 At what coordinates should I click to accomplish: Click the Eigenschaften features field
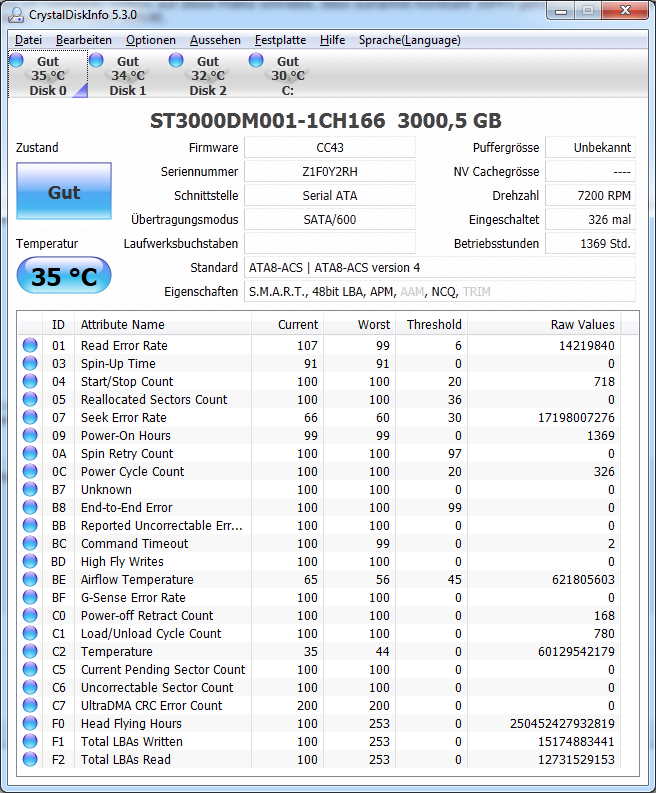(440, 292)
